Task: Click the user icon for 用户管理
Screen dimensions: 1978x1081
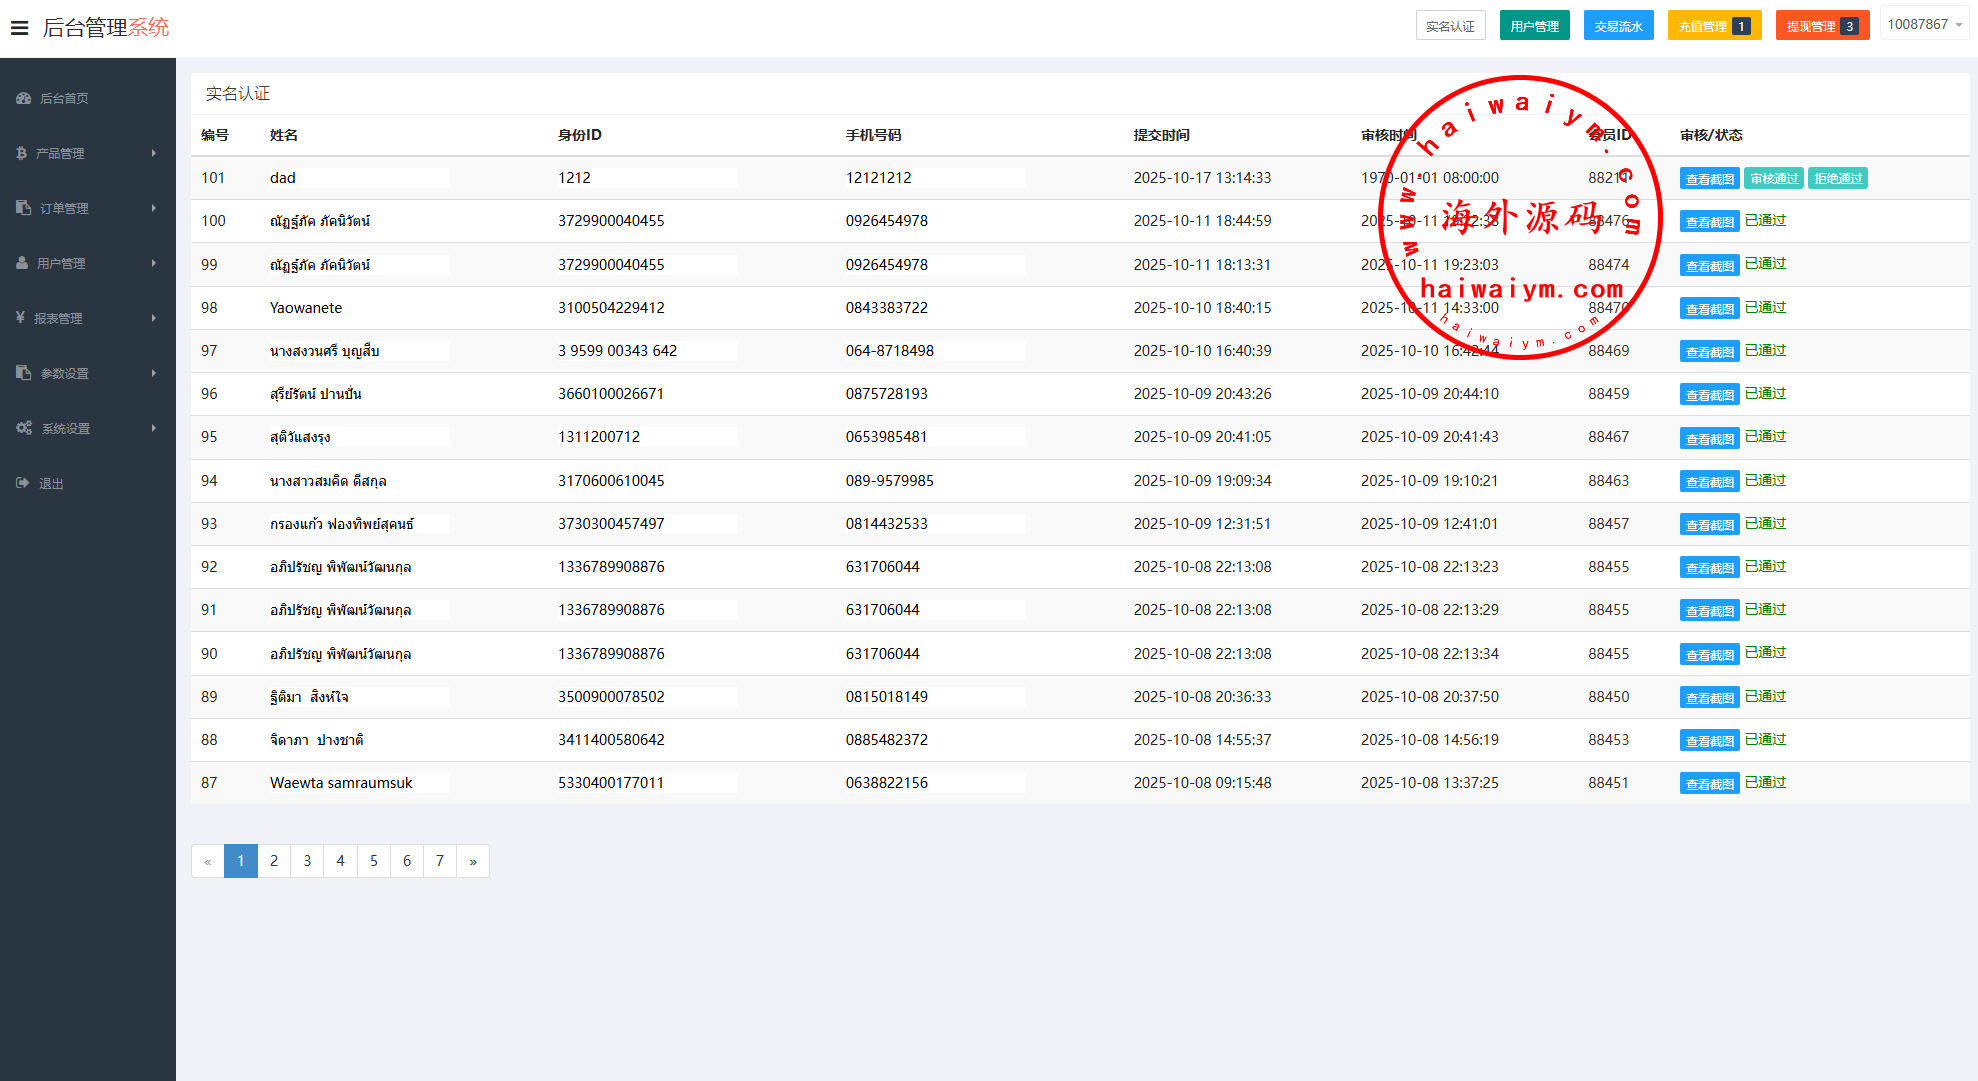Action: pyautogui.click(x=22, y=263)
